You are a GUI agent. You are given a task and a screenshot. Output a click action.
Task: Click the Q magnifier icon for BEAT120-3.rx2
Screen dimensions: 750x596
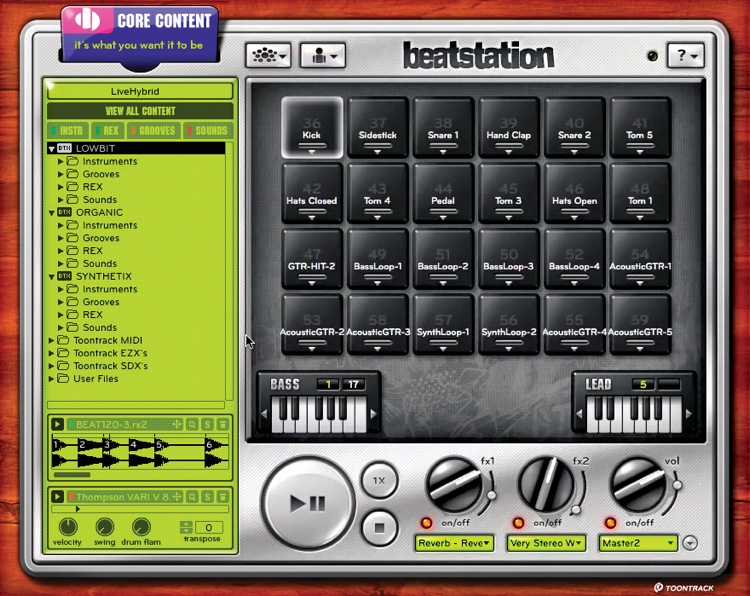click(x=192, y=424)
